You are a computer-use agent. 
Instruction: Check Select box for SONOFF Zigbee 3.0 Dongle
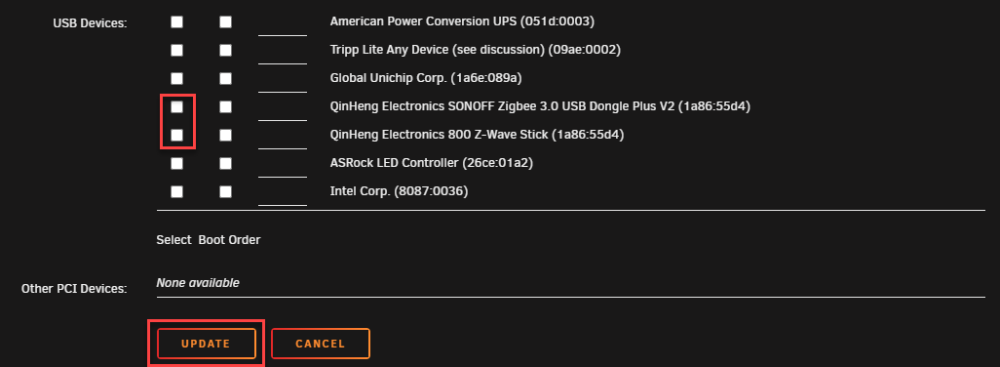click(x=177, y=107)
